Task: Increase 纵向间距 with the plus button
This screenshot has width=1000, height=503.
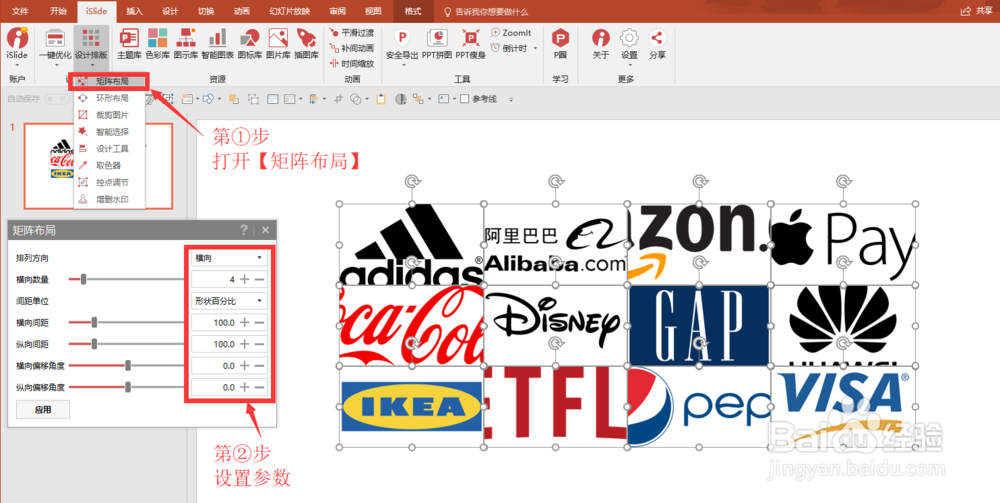Action: pyautogui.click(x=244, y=344)
